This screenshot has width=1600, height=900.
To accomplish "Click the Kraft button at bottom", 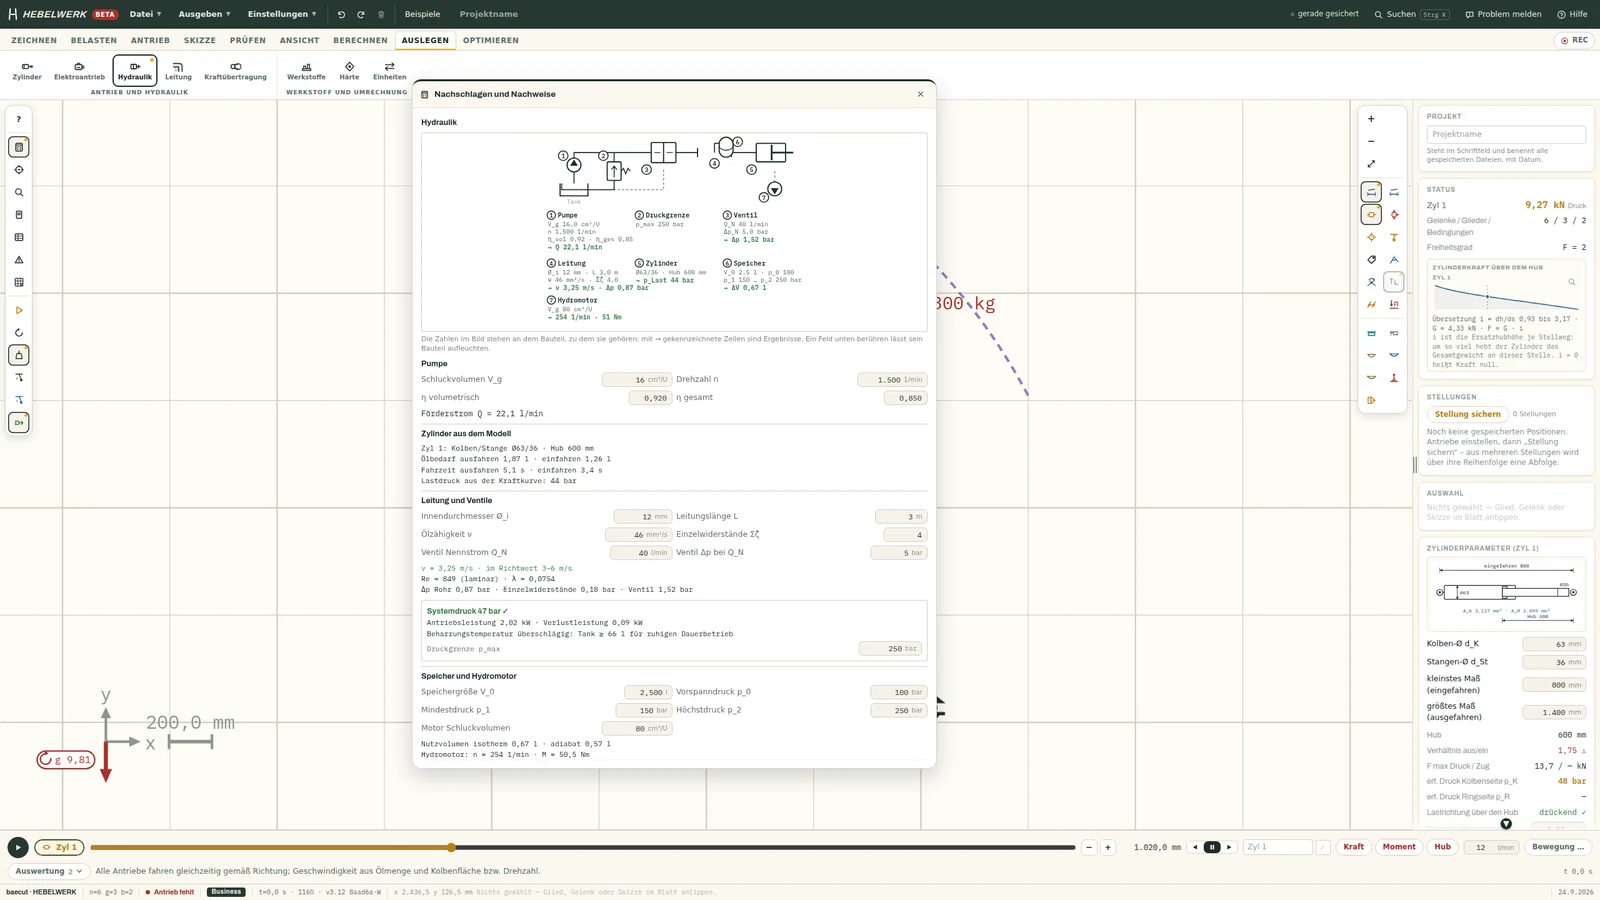I will tap(1353, 847).
